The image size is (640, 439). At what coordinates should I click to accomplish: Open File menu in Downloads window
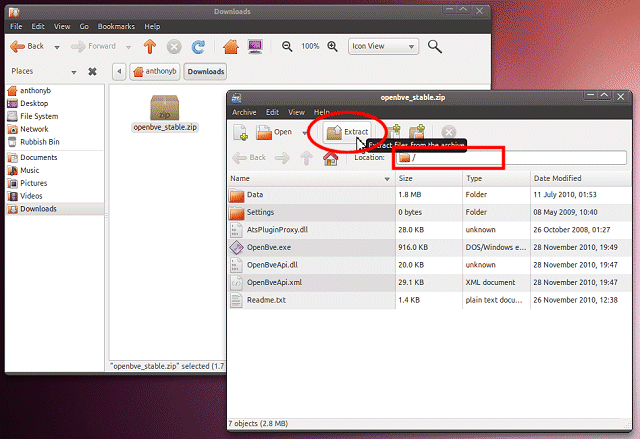pos(16,27)
